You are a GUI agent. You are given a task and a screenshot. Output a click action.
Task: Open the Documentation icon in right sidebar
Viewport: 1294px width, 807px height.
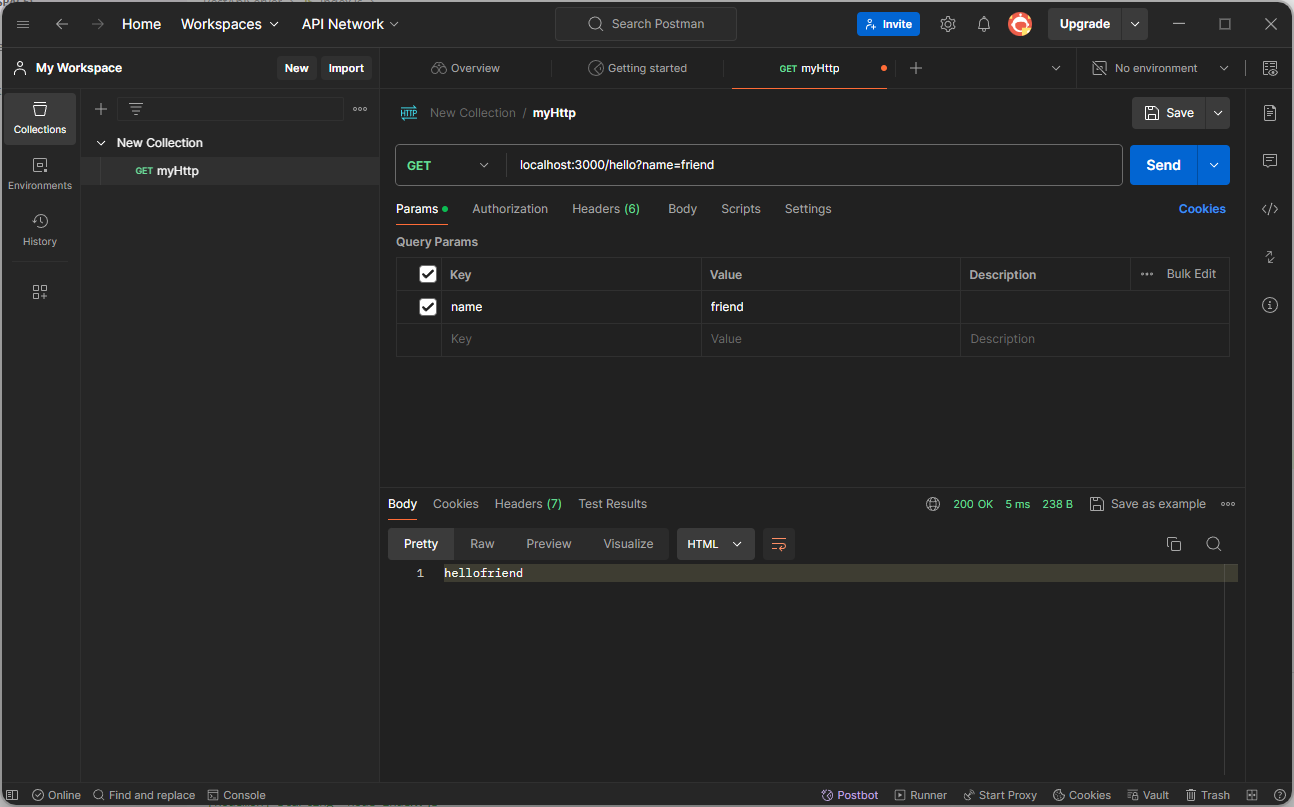pos(1270,113)
